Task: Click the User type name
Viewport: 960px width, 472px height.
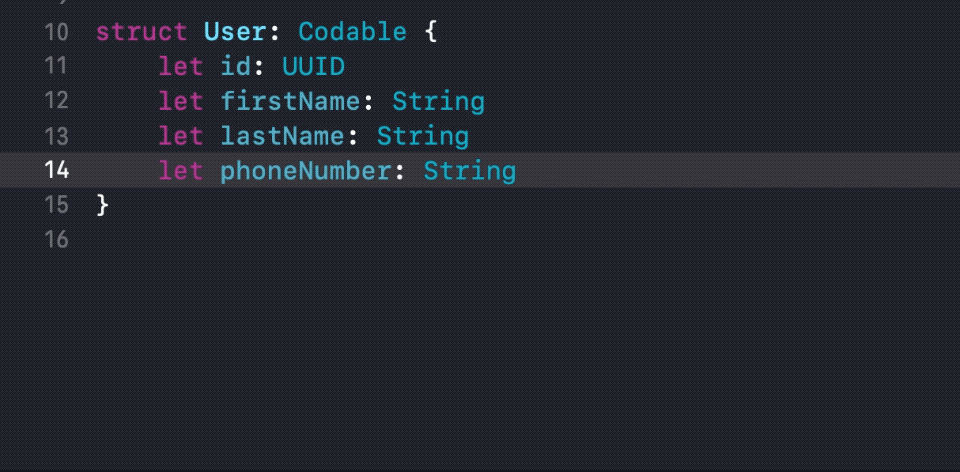Action: coord(234,32)
